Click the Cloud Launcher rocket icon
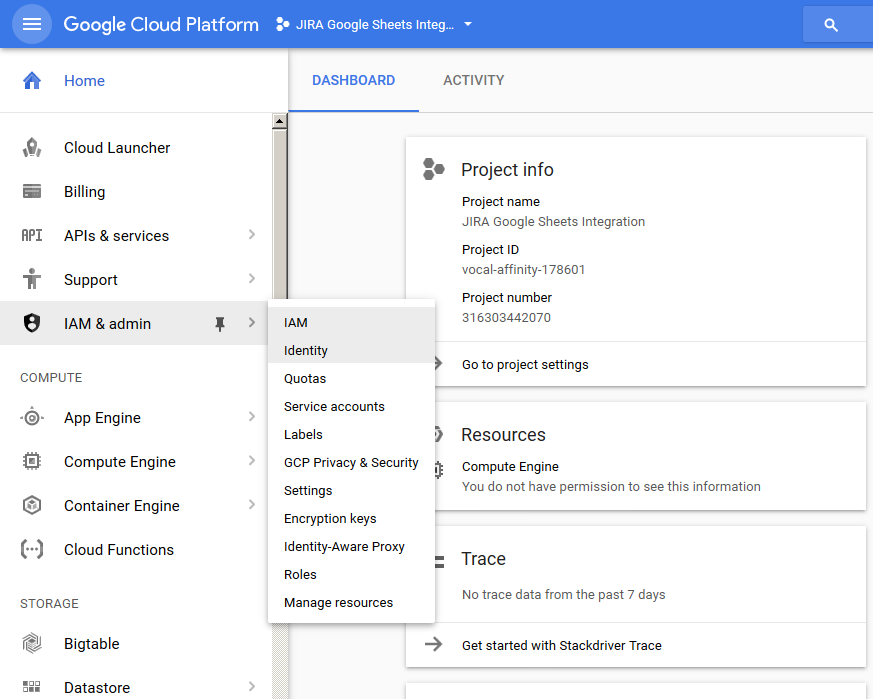 [32, 148]
